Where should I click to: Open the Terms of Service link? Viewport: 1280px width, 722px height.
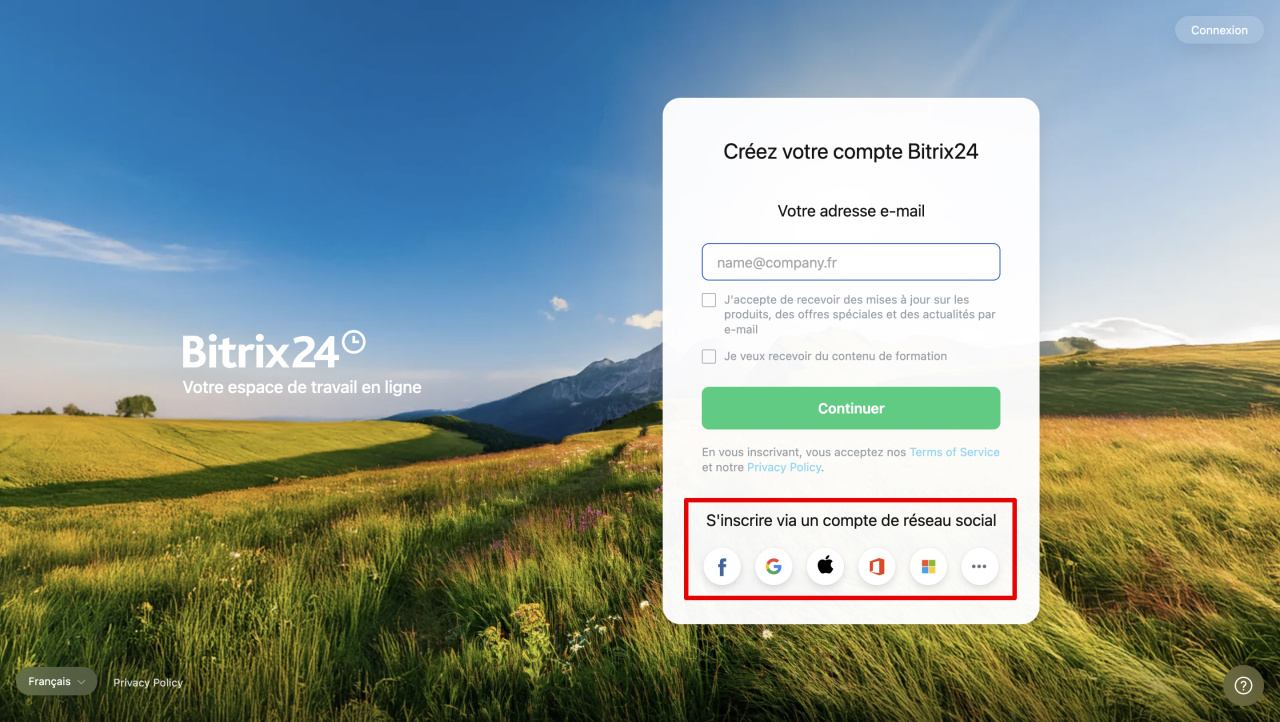click(954, 452)
